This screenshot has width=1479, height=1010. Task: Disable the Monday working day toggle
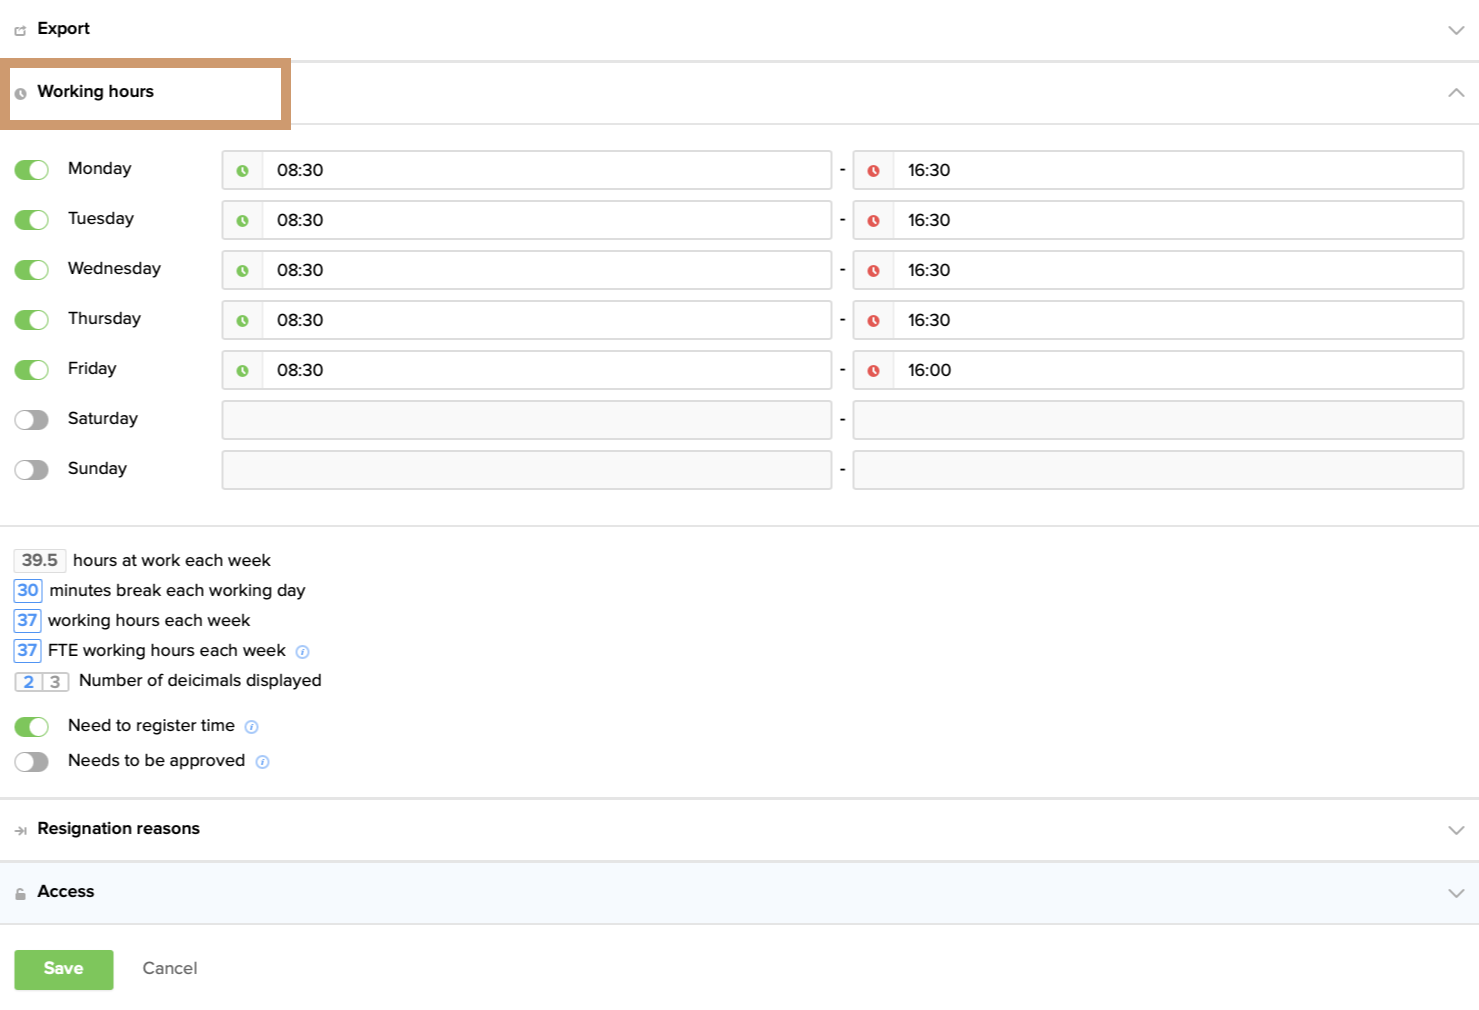[32, 170]
